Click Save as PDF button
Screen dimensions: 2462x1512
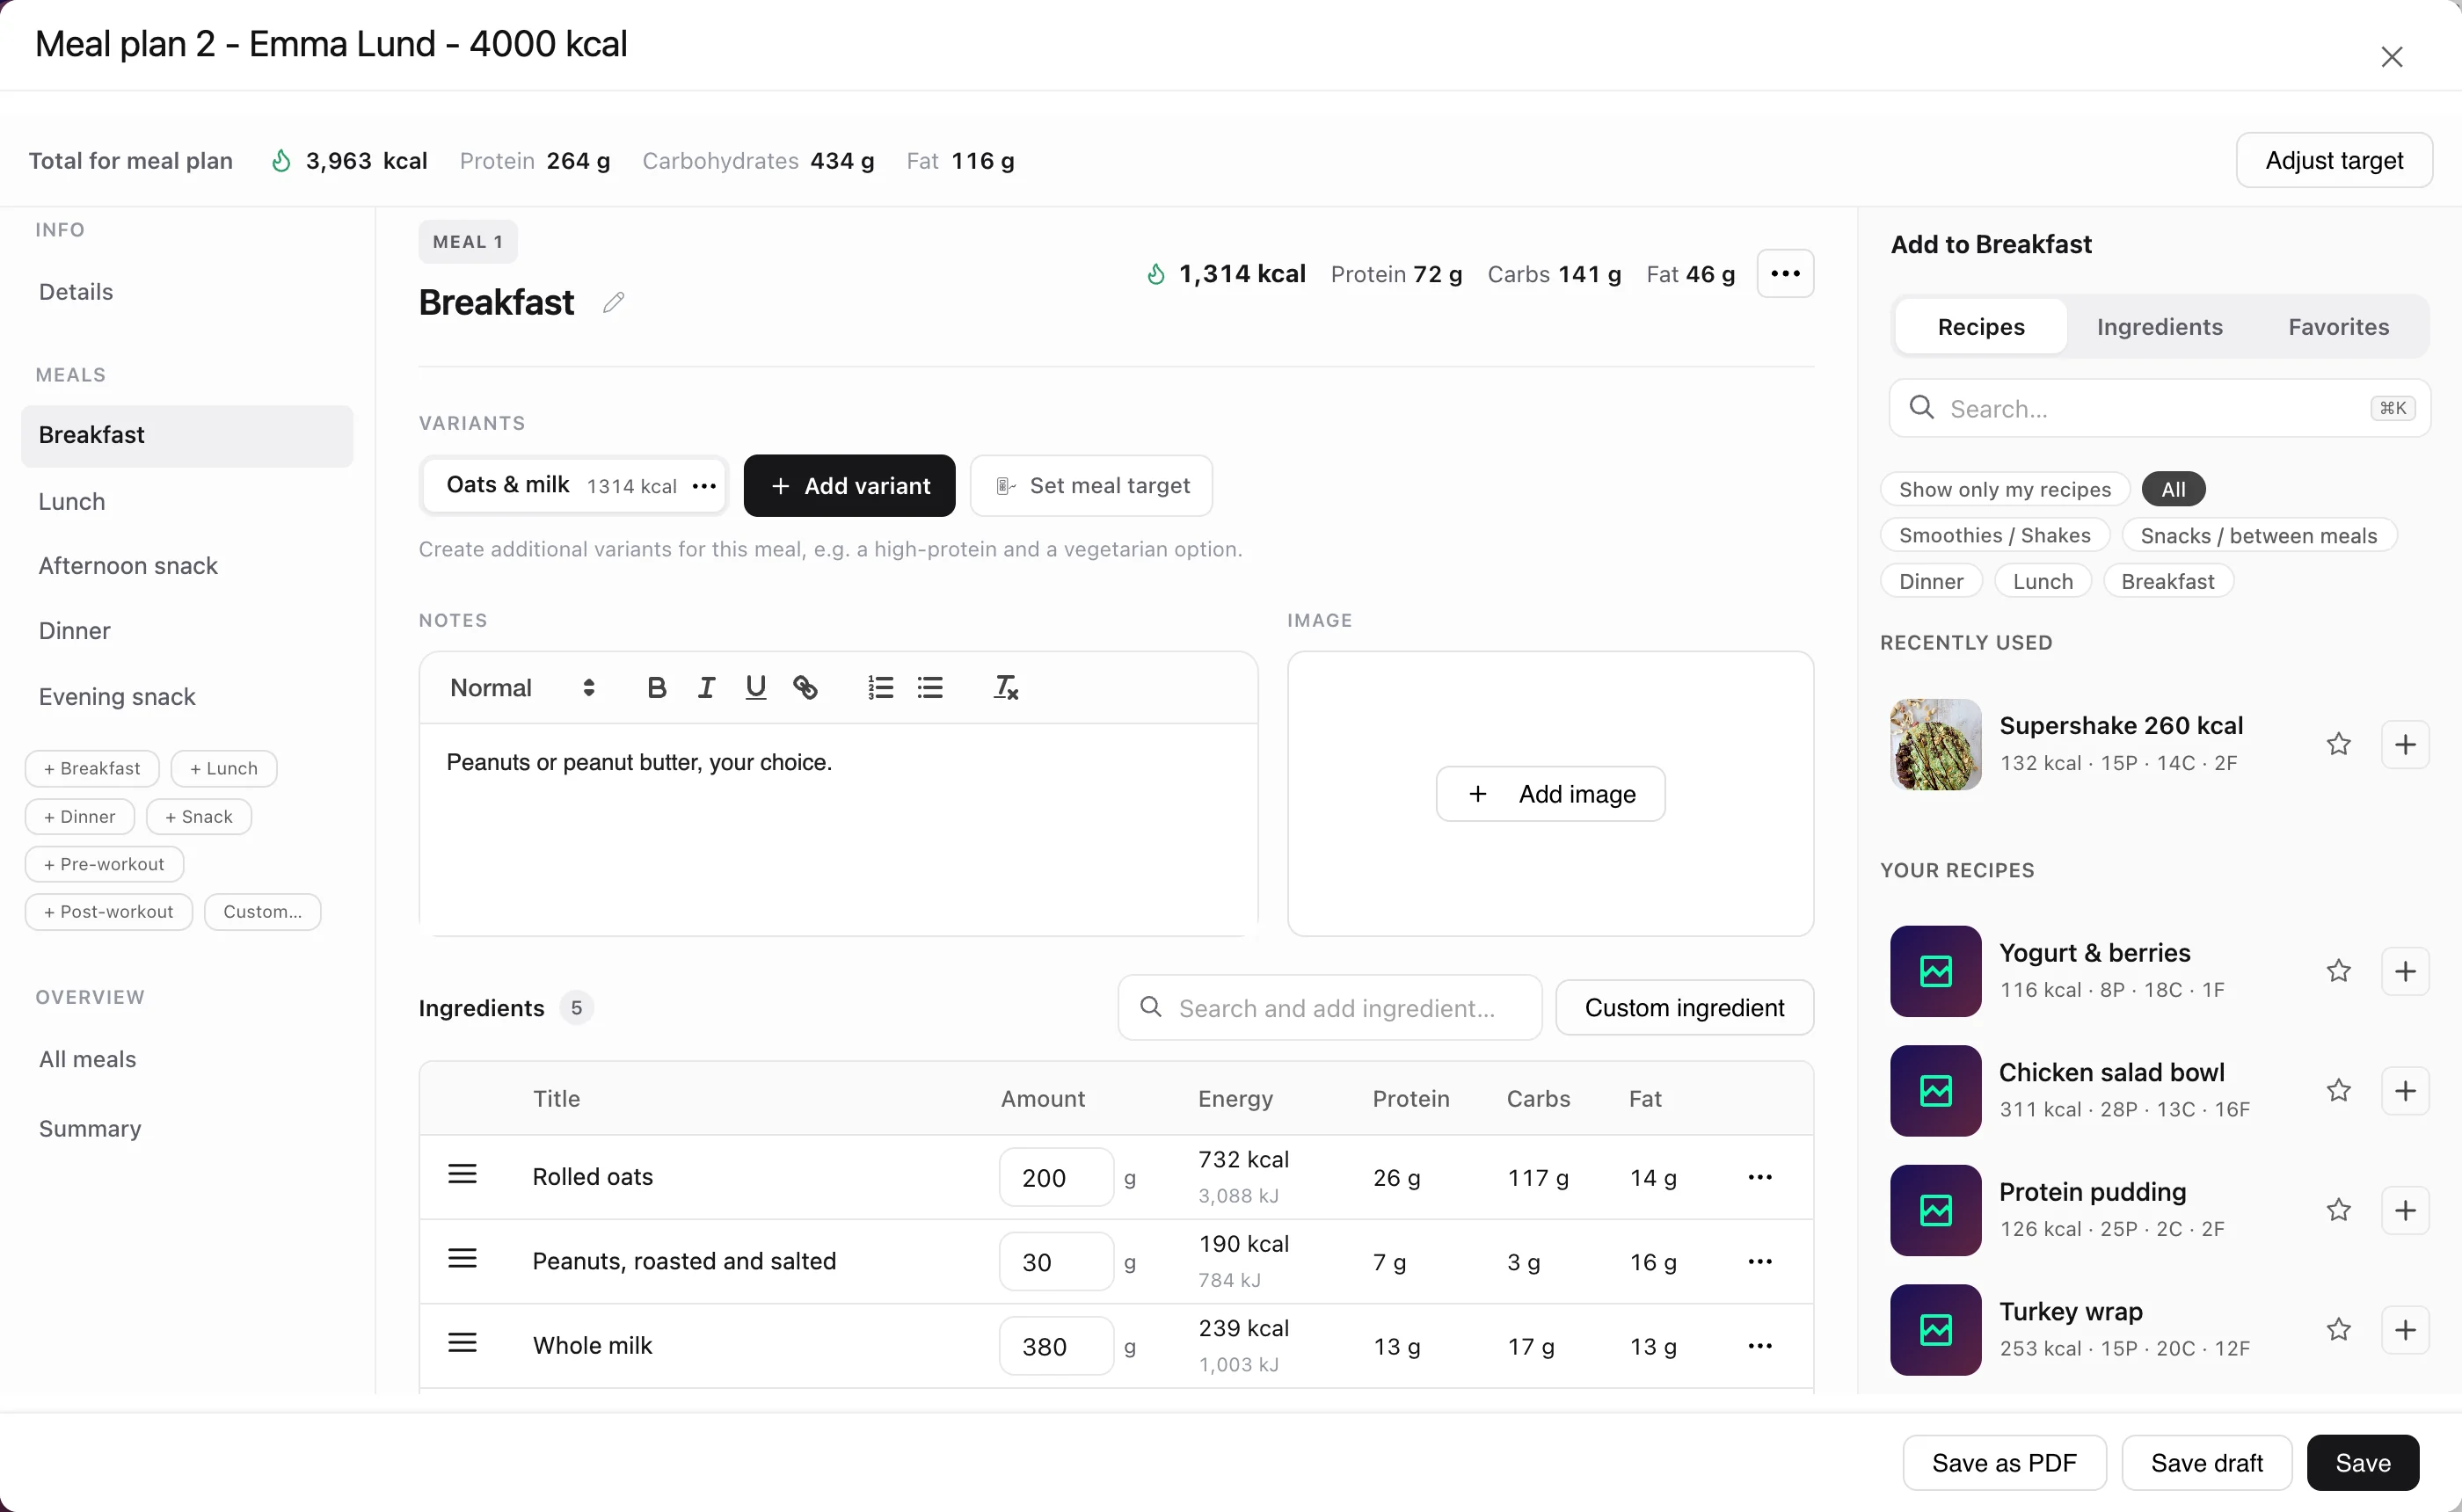coord(2004,1463)
